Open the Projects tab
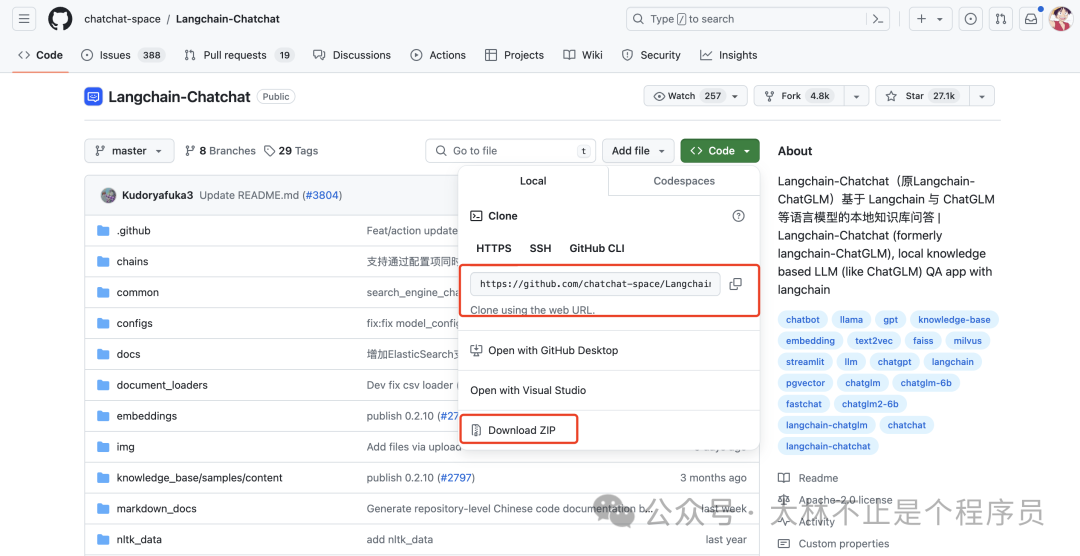 click(515, 55)
